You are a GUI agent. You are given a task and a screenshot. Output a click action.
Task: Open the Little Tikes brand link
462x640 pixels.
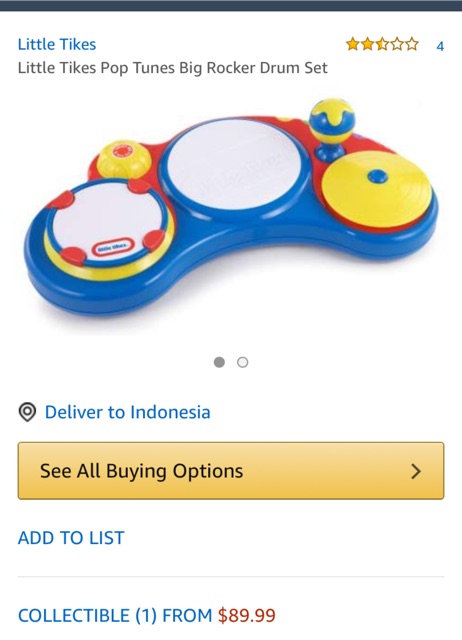point(57,44)
